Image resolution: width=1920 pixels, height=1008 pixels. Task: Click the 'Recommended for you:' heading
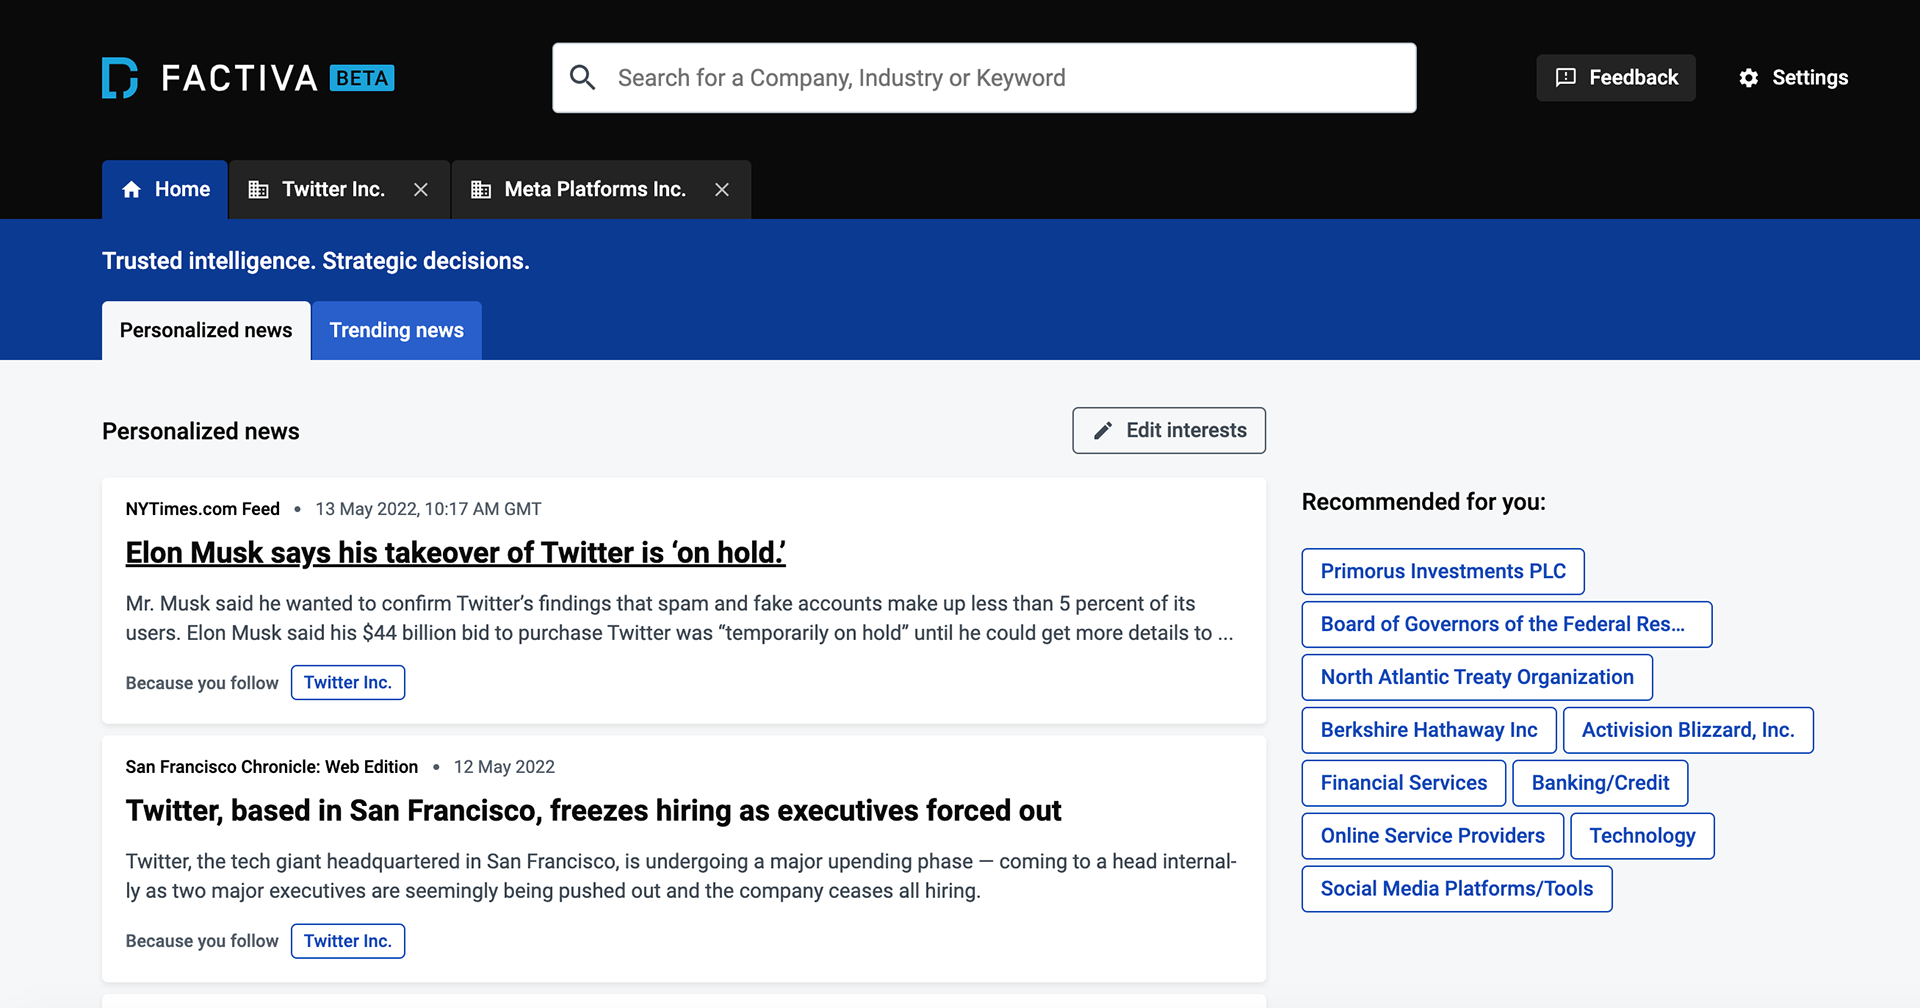1424,502
